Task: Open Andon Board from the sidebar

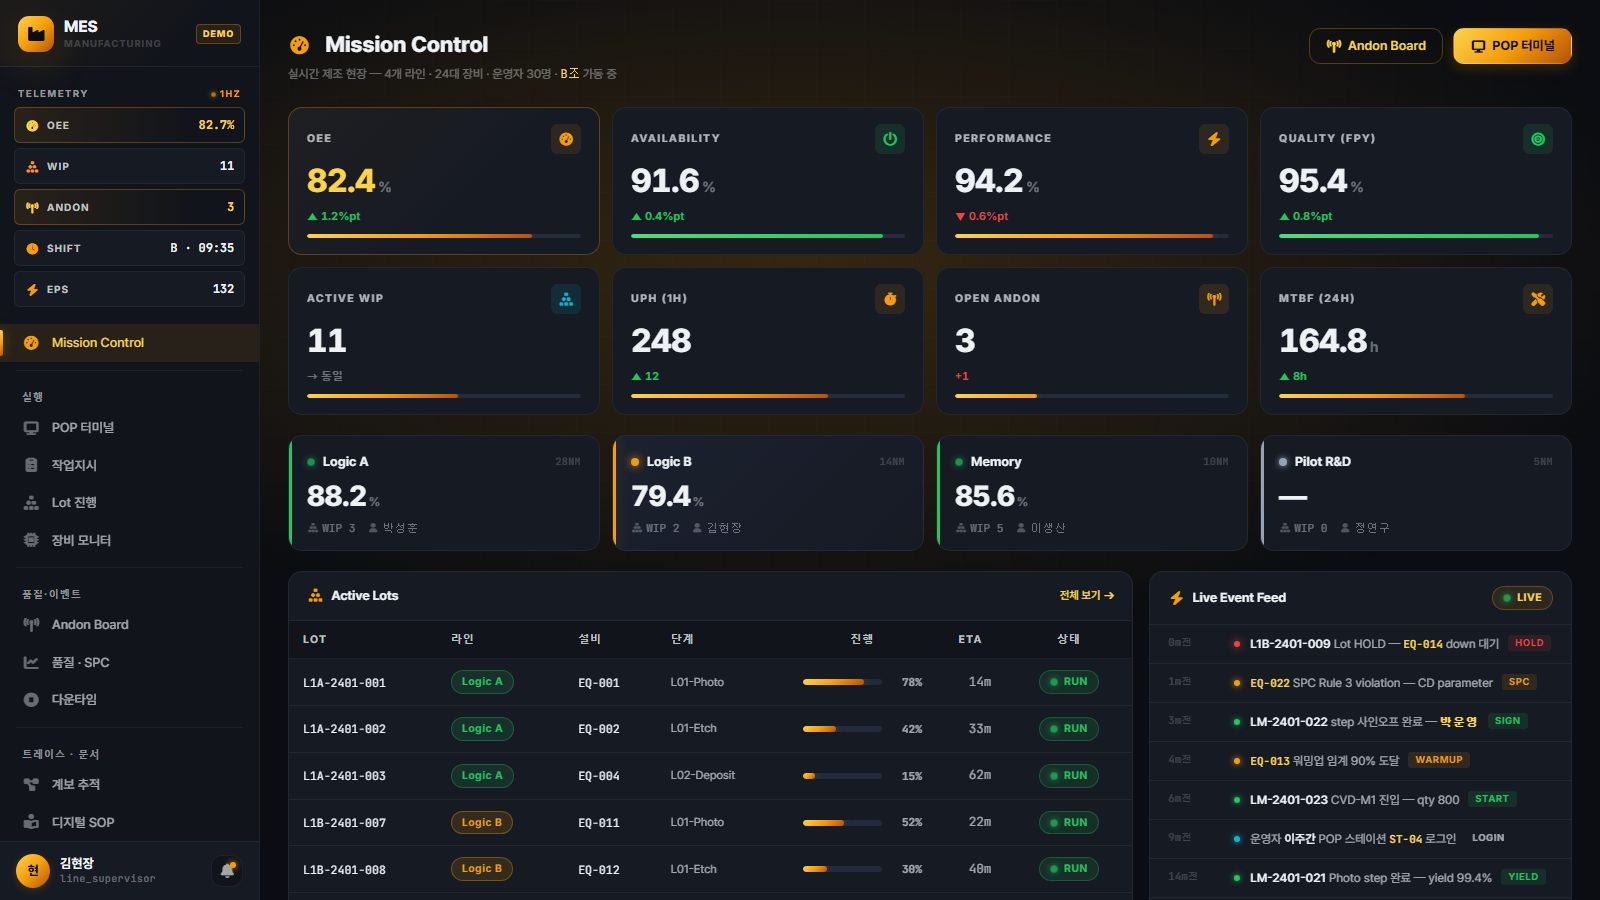Action: [x=130, y=625]
